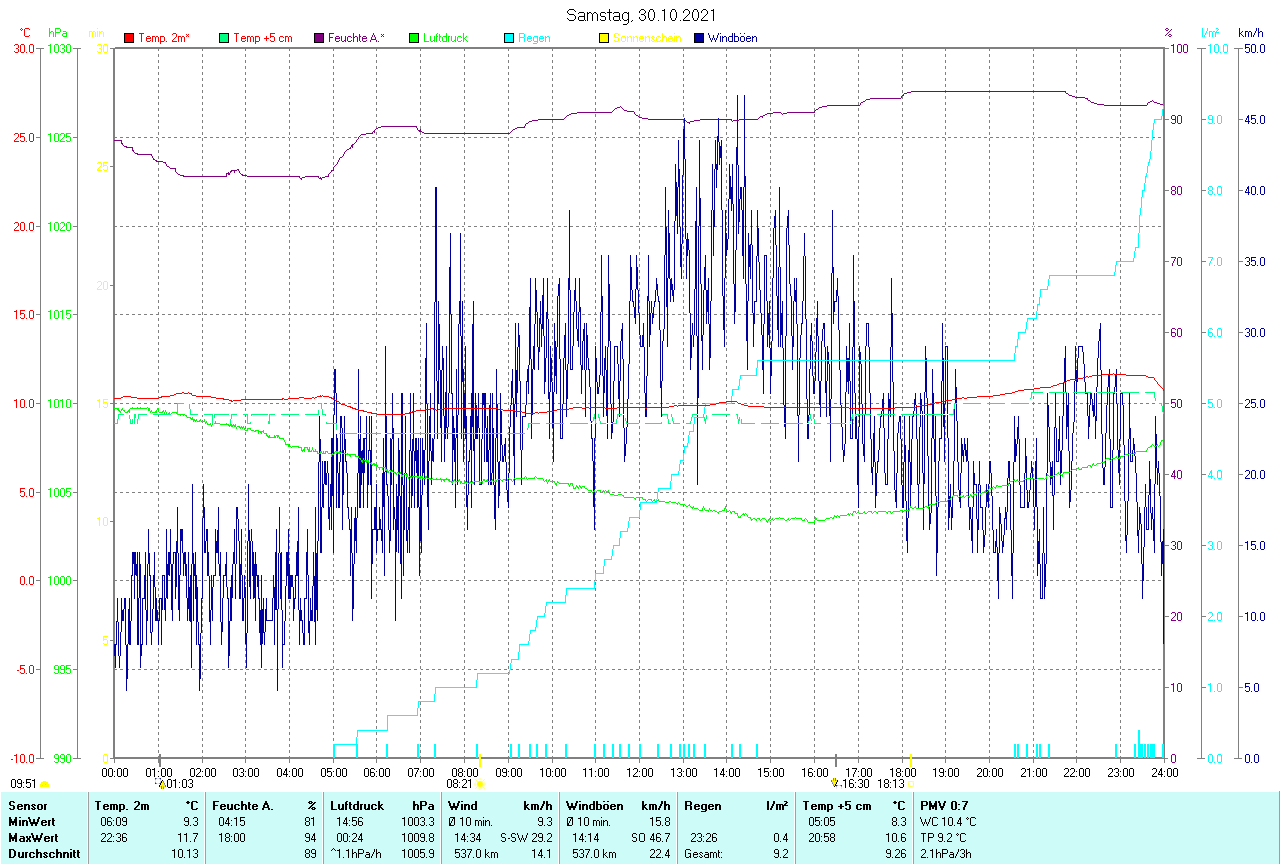Click the 'Sonnenschein' legend label

647,38
